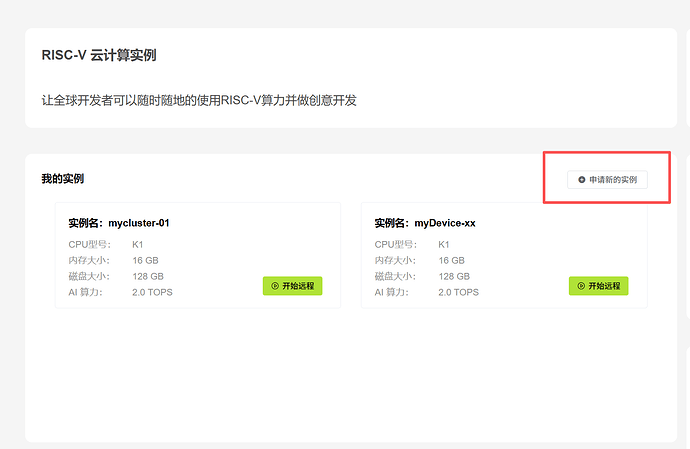Click the 2.0 TOPS value for myDevice-xx
This screenshot has width=690, height=449.
coord(458,292)
